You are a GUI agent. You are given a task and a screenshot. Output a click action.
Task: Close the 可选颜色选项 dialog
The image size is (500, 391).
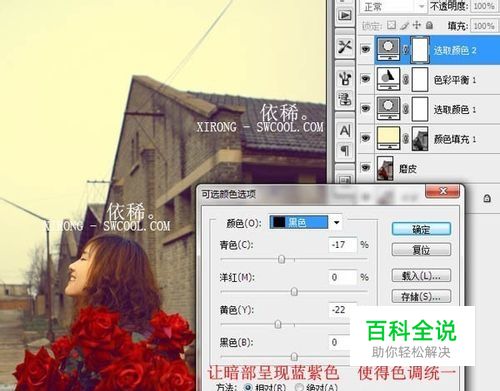pyautogui.click(x=443, y=191)
